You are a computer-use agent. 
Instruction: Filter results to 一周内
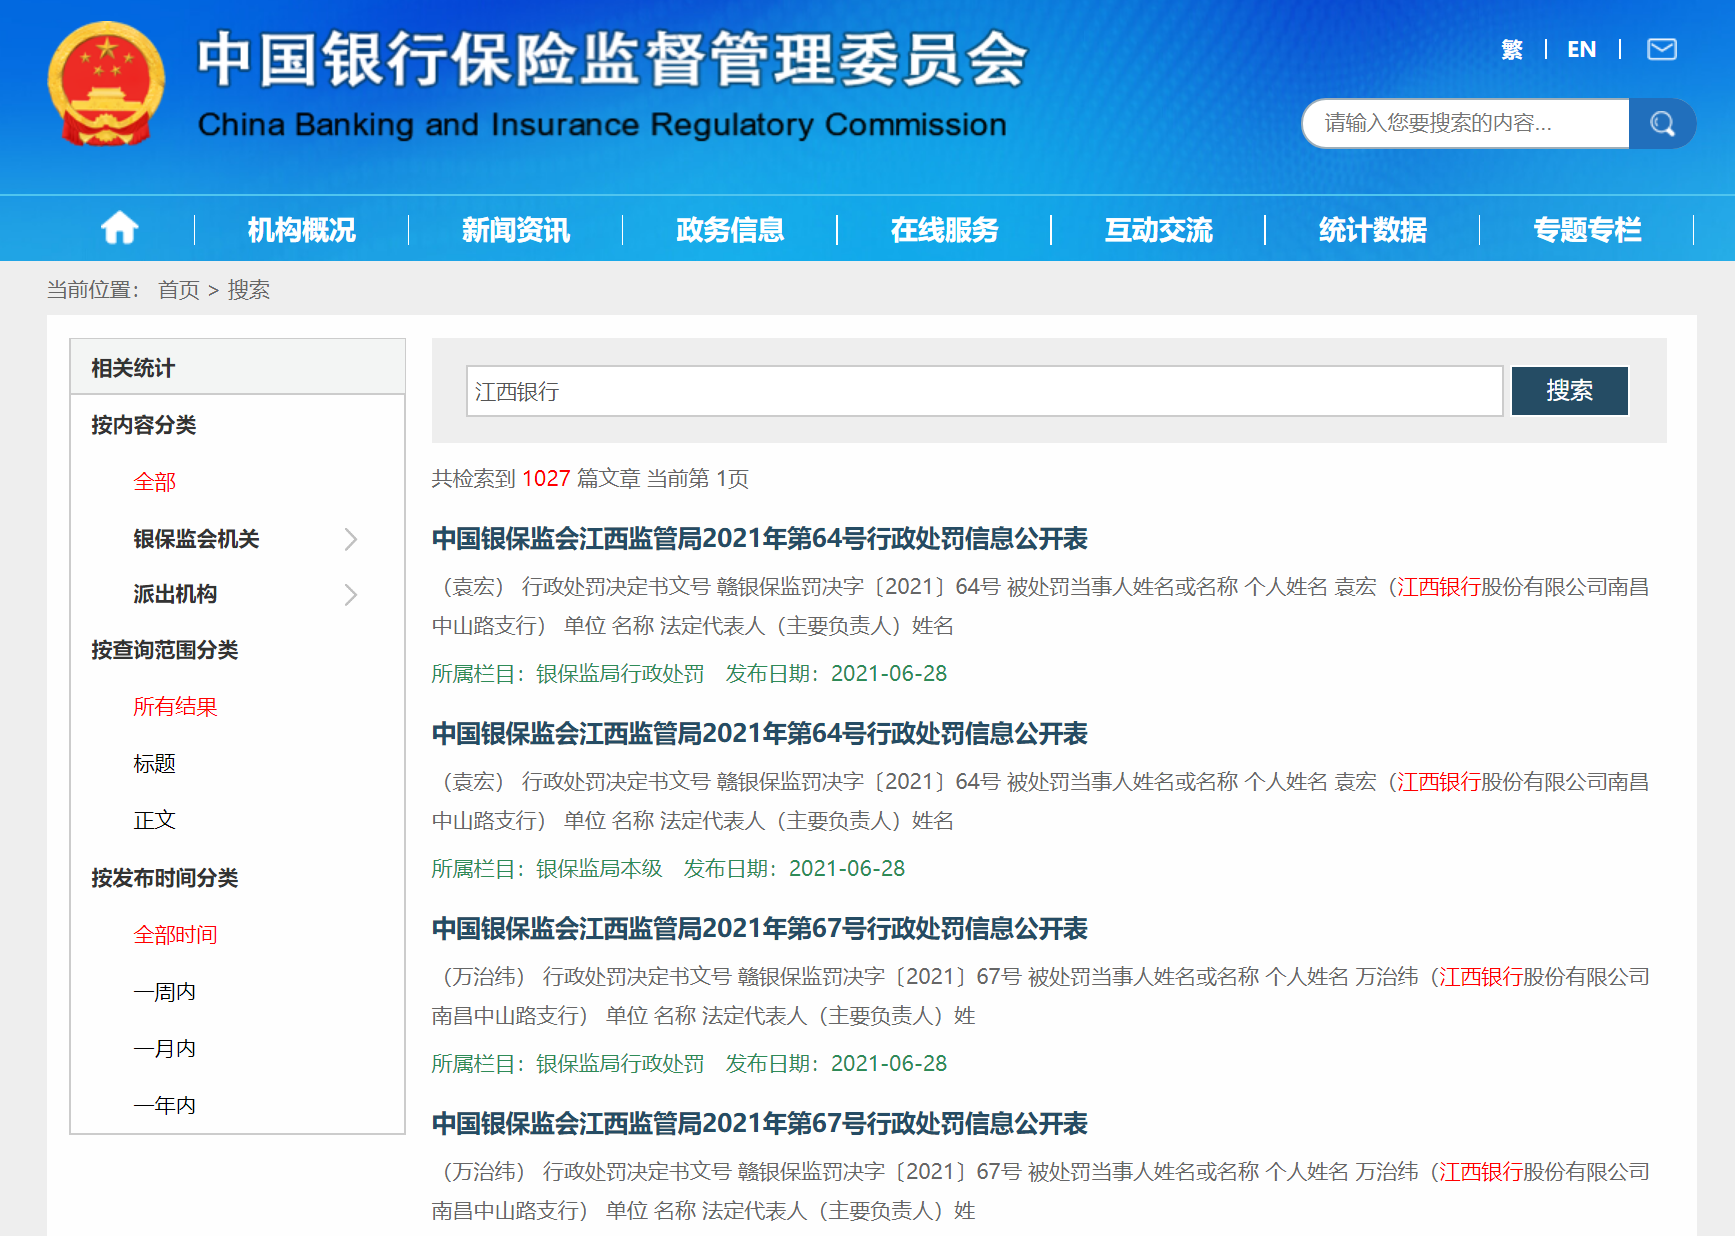tap(164, 992)
